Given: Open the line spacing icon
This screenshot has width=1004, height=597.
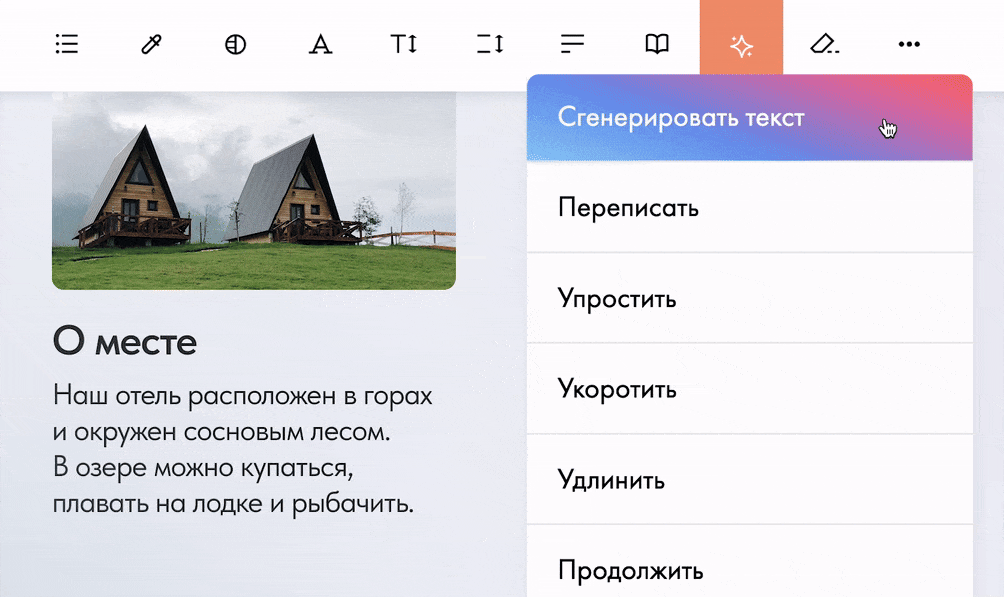Looking at the screenshot, I should point(490,44).
